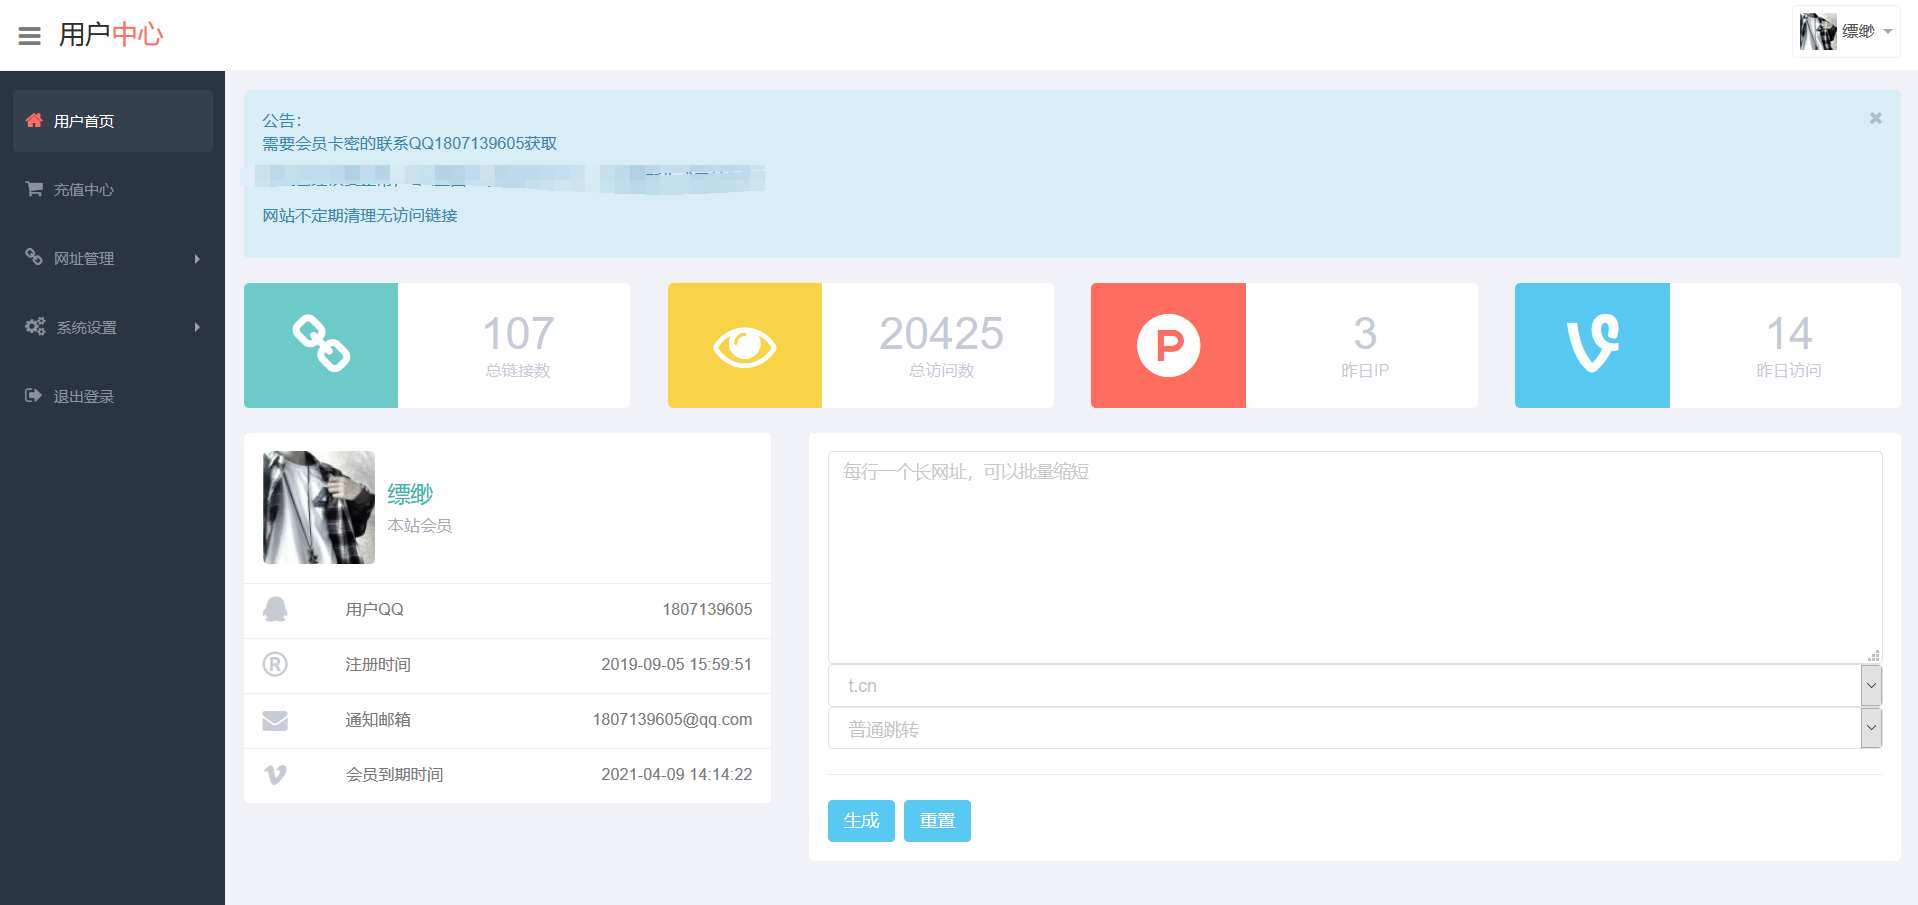Click the QQ penguin icon in 用户QQ row
1918x905 pixels.
tap(275, 609)
